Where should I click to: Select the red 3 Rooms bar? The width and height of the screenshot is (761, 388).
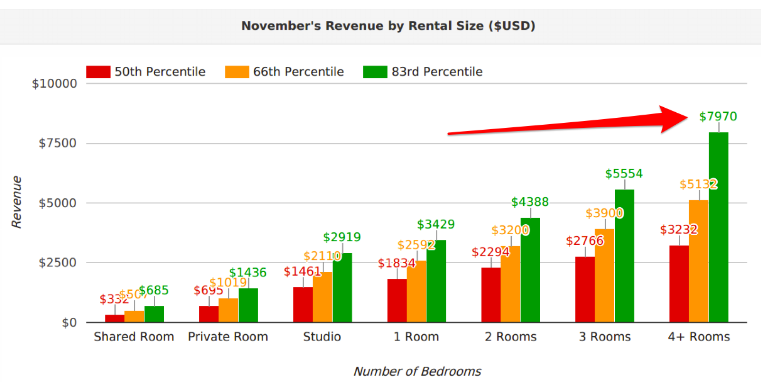click(x=585, y=289)
